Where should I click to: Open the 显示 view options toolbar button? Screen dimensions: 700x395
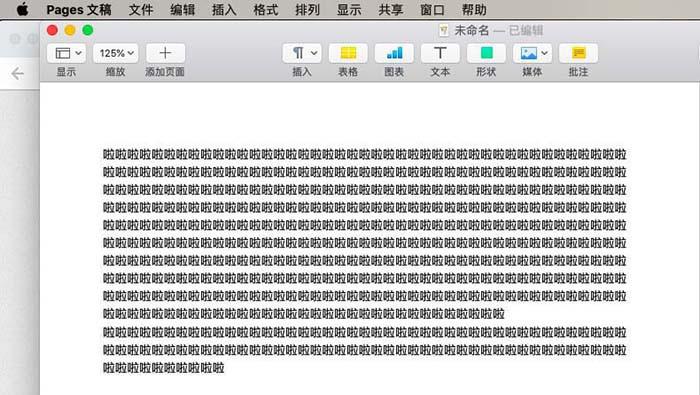coord(67,53)
